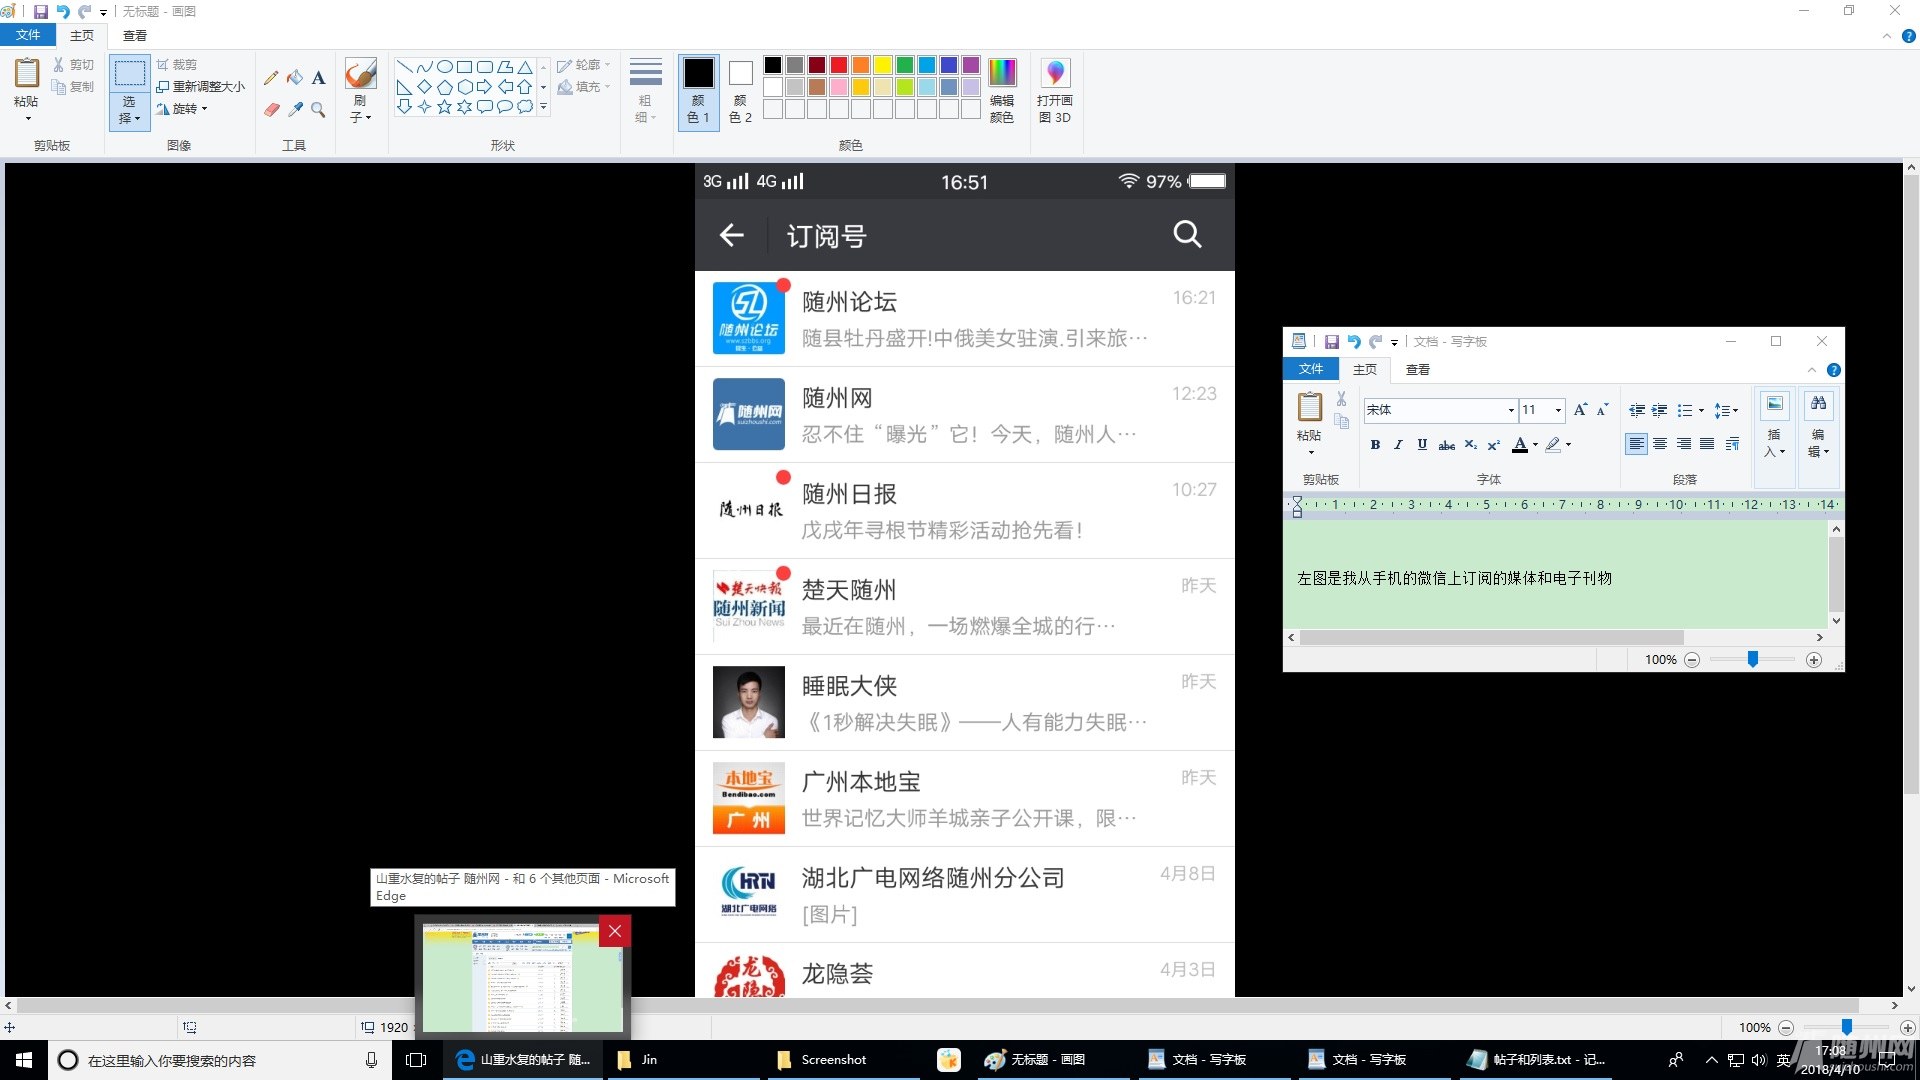Toggle Superscript formatting in WordPad
1920x1080 pixels.
click(1493, 445)
